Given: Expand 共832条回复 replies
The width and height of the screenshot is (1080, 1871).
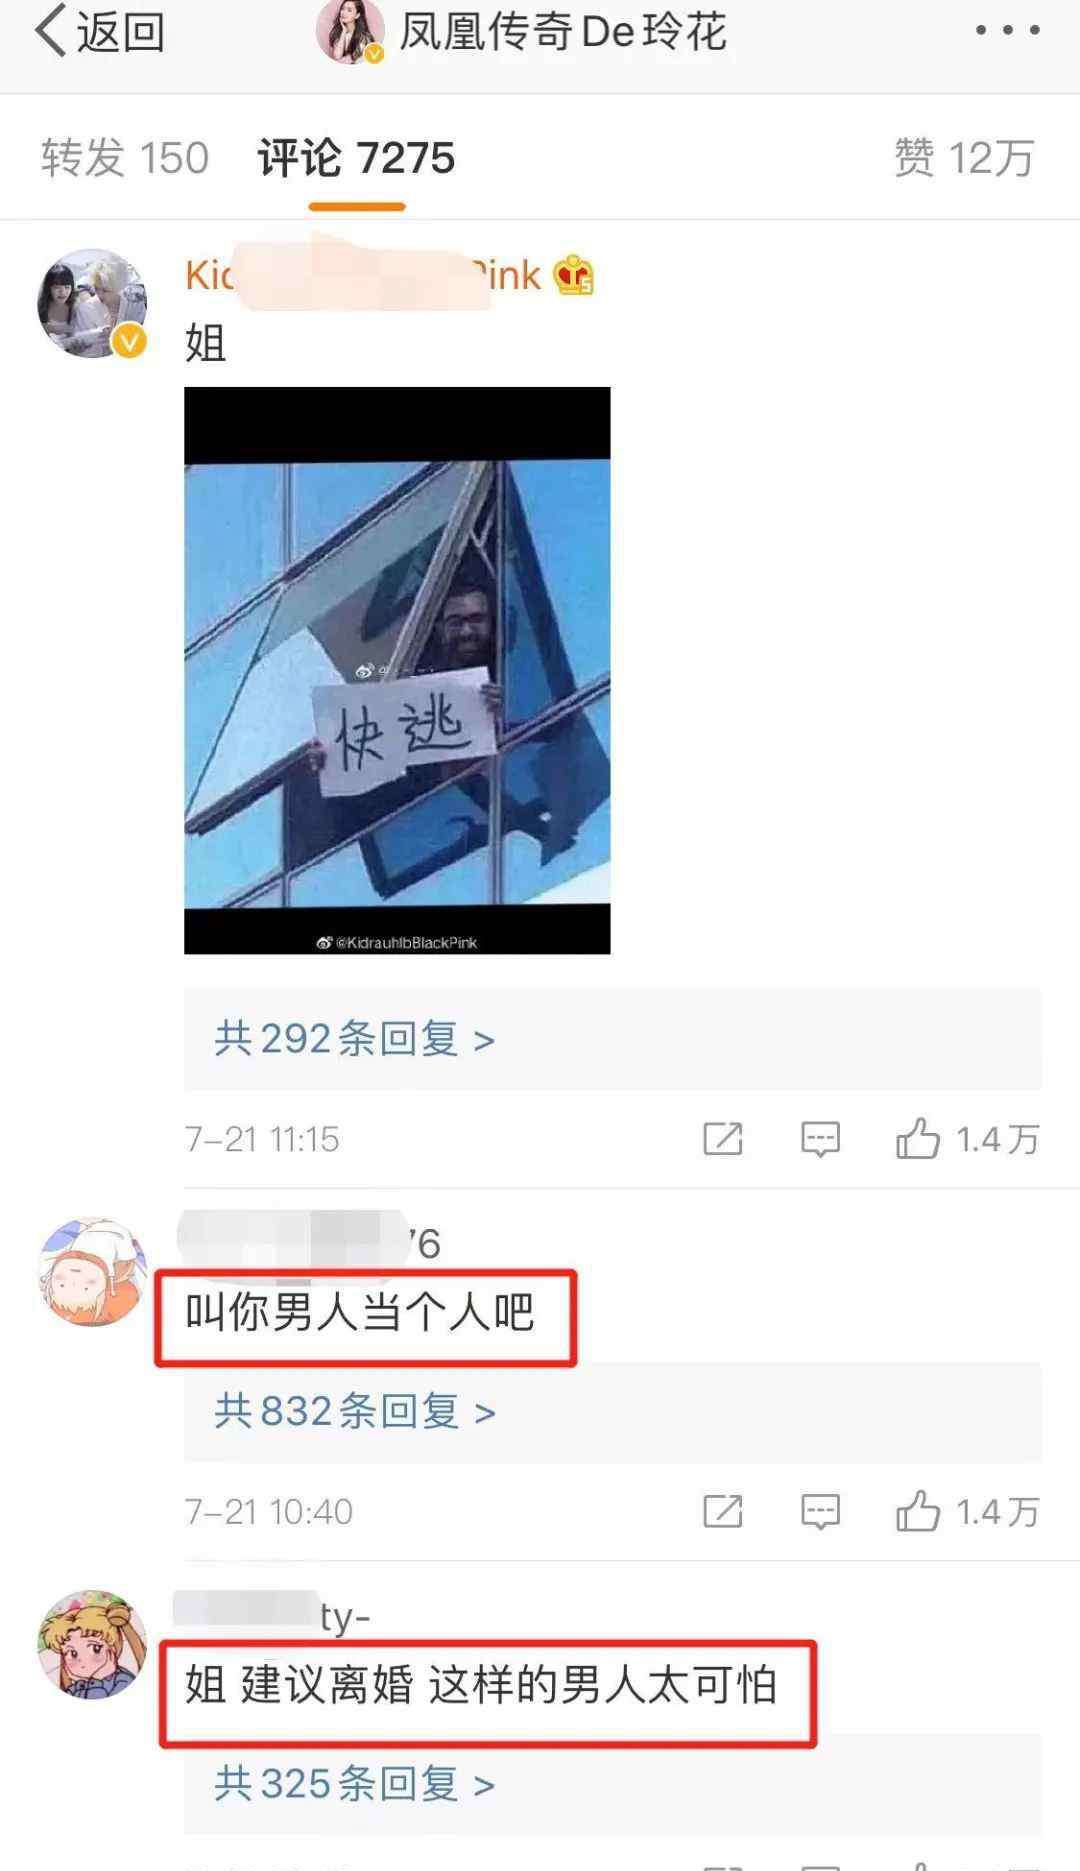Looking at the screenshot, I should (x=355, y=1411).
